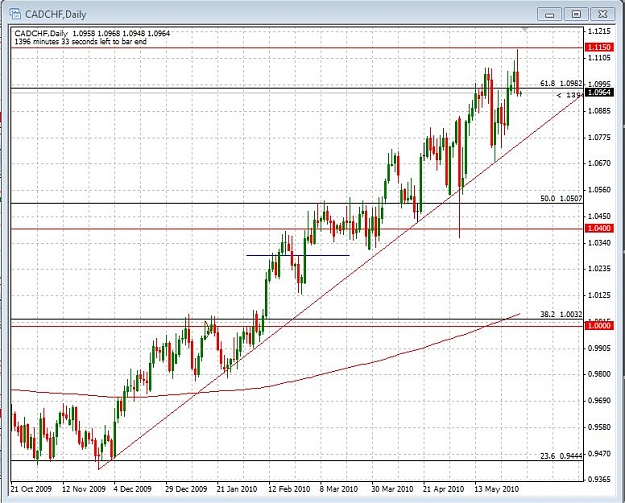
Task: Click the 1.0450 price axis label
Action: click(x=599, y=216)
